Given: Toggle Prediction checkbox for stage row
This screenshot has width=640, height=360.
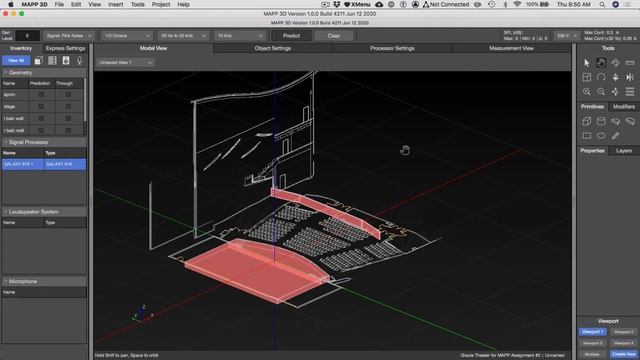Looking at the screenshot, I should 41,107.
